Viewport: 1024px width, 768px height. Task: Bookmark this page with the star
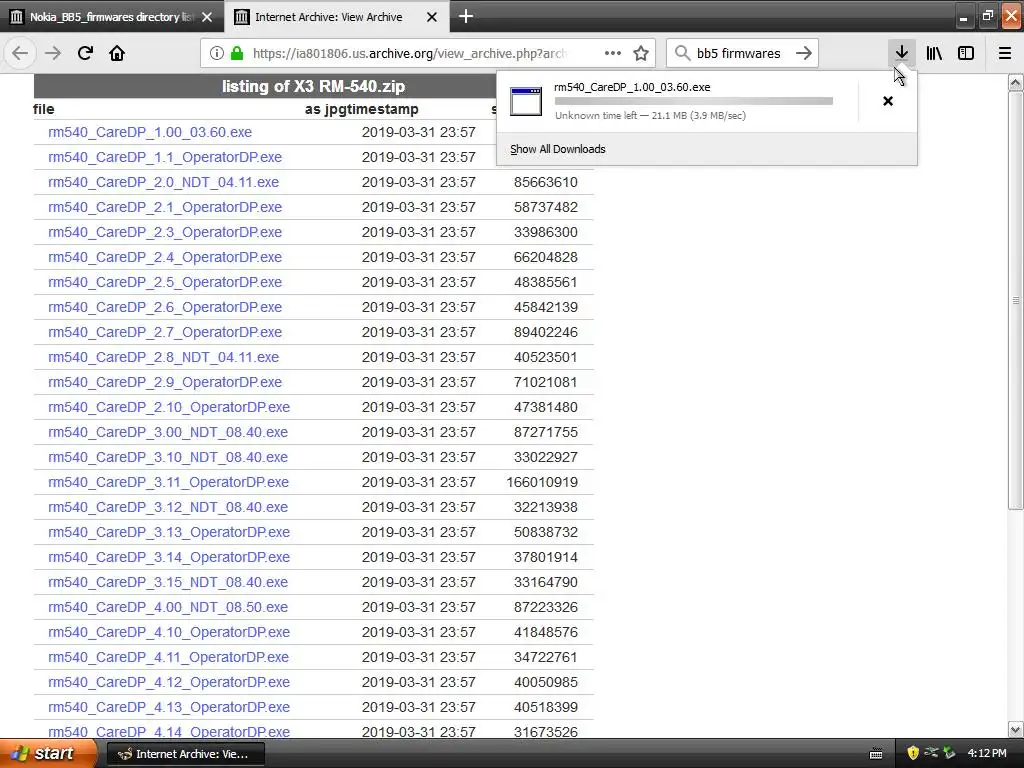641,53
